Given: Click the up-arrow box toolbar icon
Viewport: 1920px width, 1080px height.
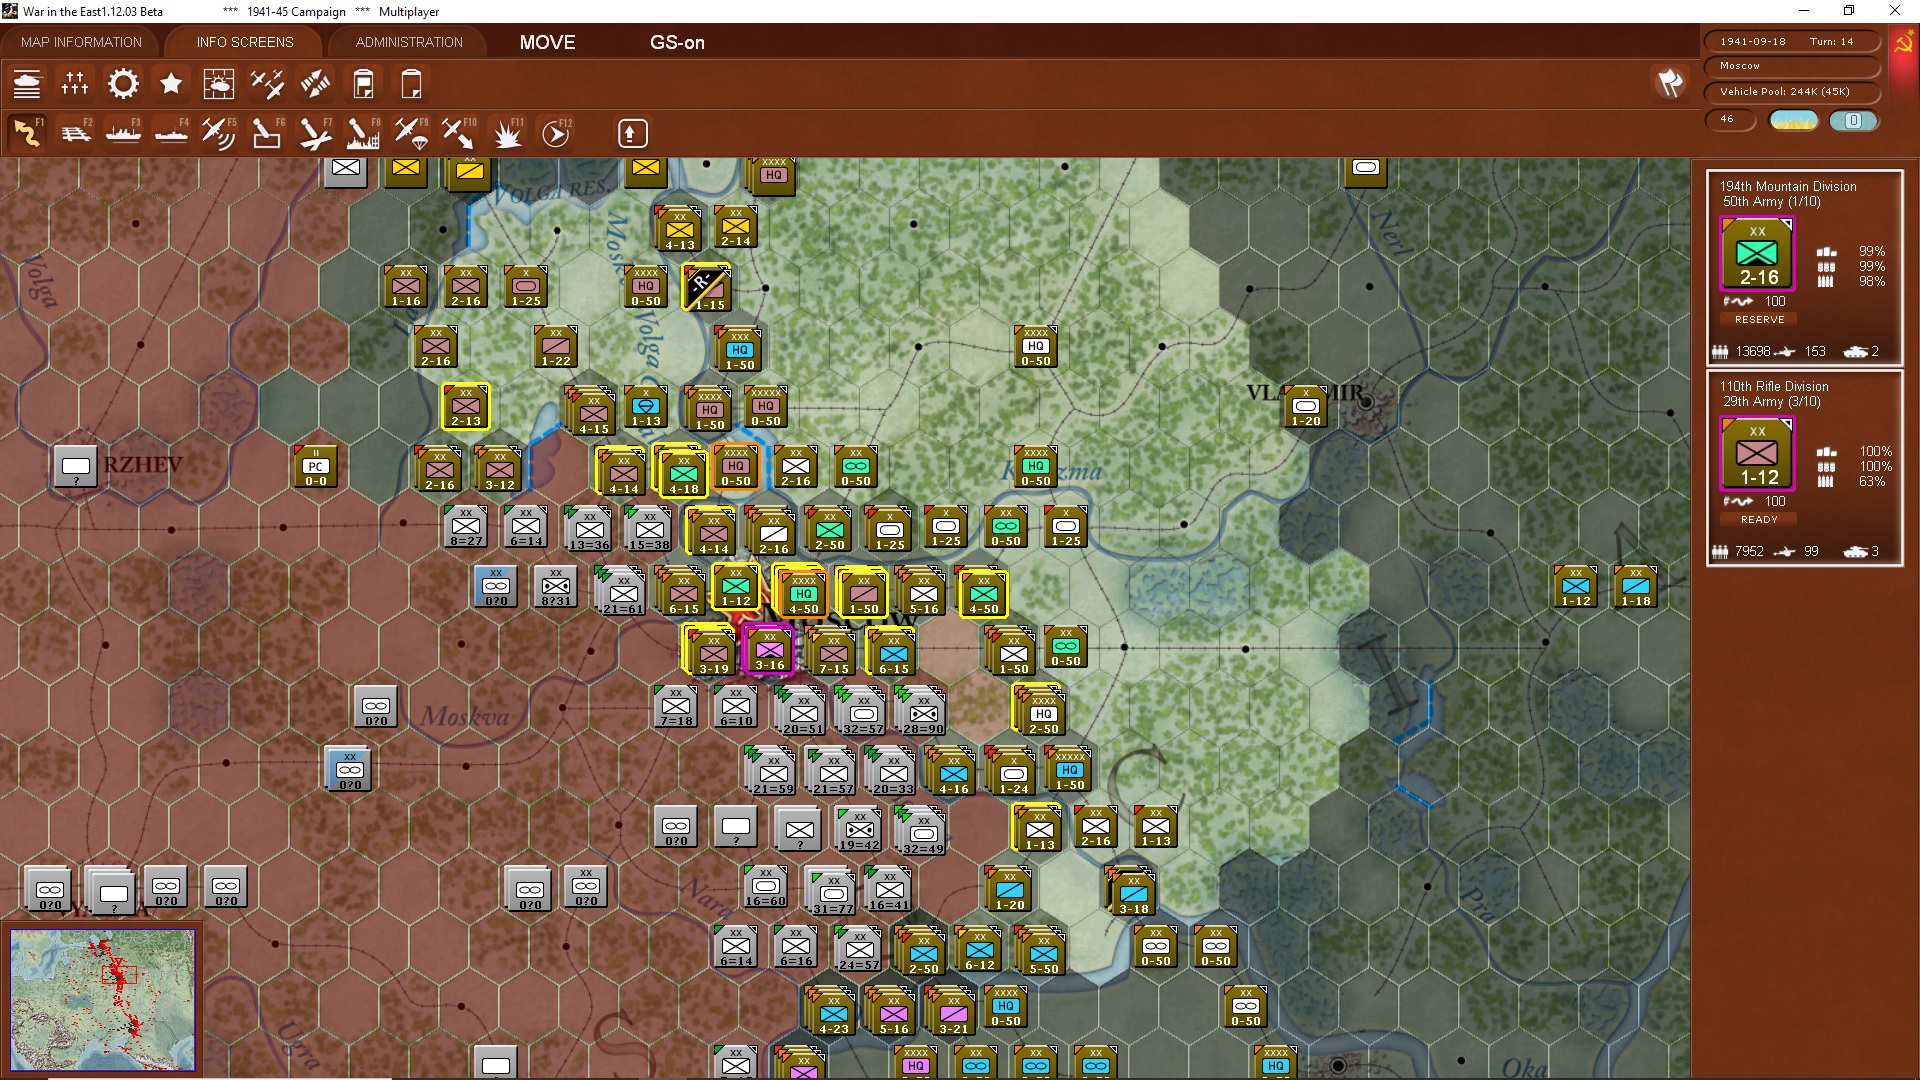Looking at the screenshot, I should click(x=632, y=133).
